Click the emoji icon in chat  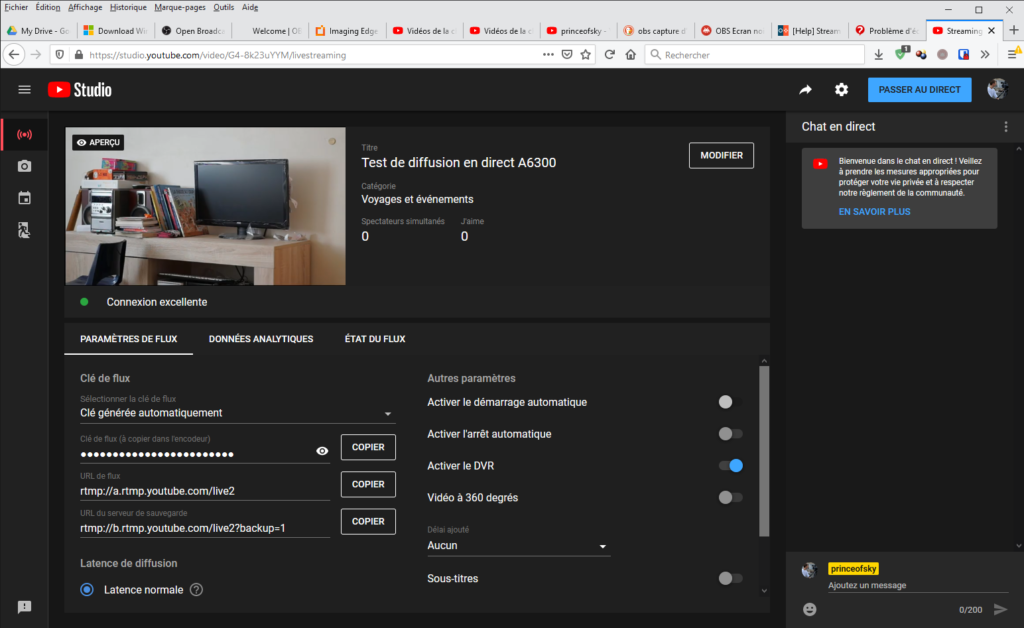click(x=810, y=609)
